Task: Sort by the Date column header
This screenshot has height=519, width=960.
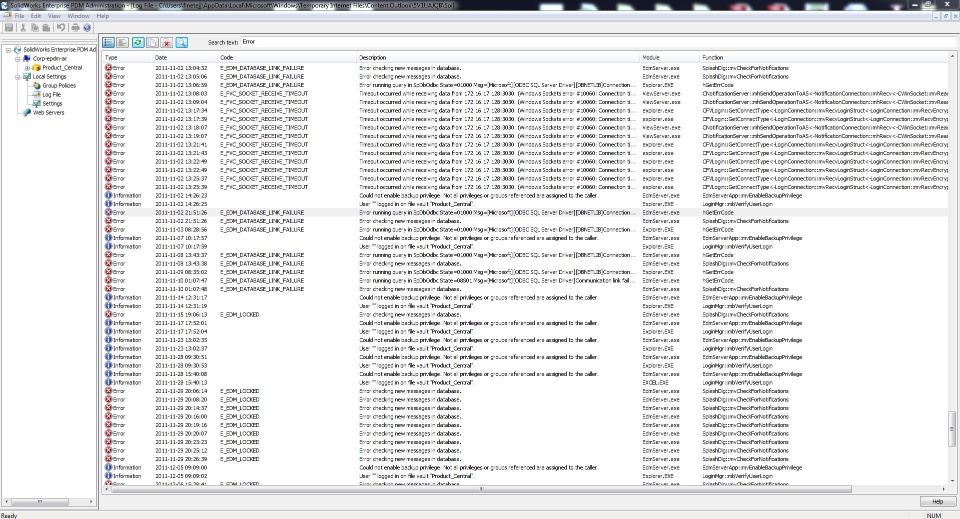Action: click(185, 58)
